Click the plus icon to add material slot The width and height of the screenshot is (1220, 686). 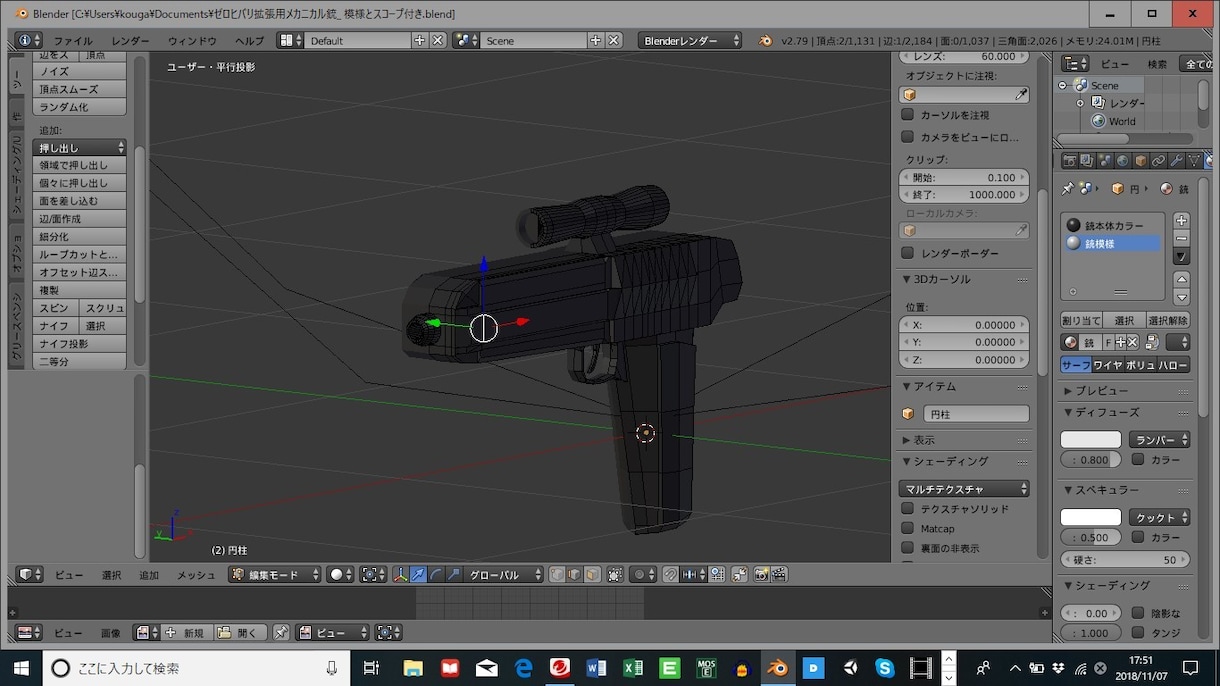coord(1181,220)
